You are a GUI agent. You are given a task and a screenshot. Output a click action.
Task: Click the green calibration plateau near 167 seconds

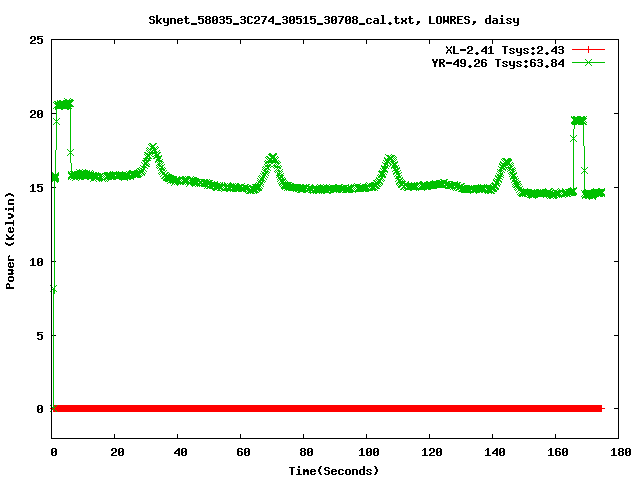[579, 120]
